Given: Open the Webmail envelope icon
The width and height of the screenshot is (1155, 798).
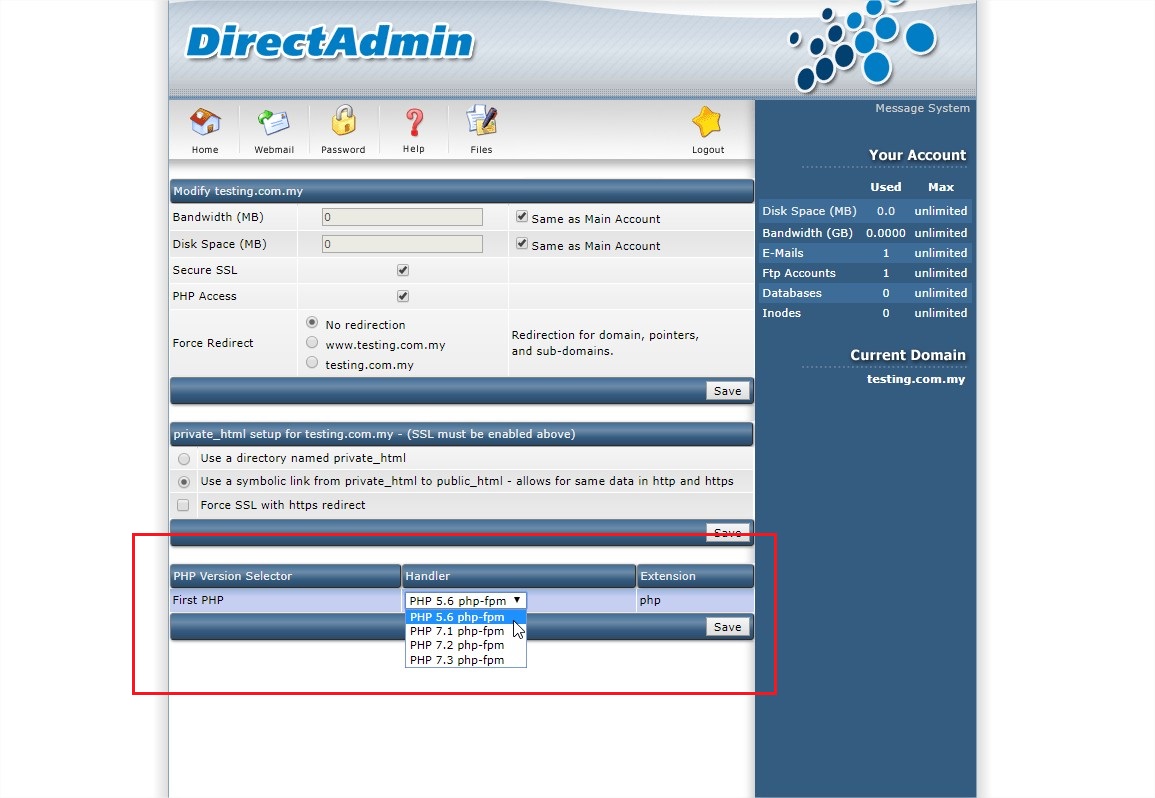Looking at the screenshot, I should [273, 122].
